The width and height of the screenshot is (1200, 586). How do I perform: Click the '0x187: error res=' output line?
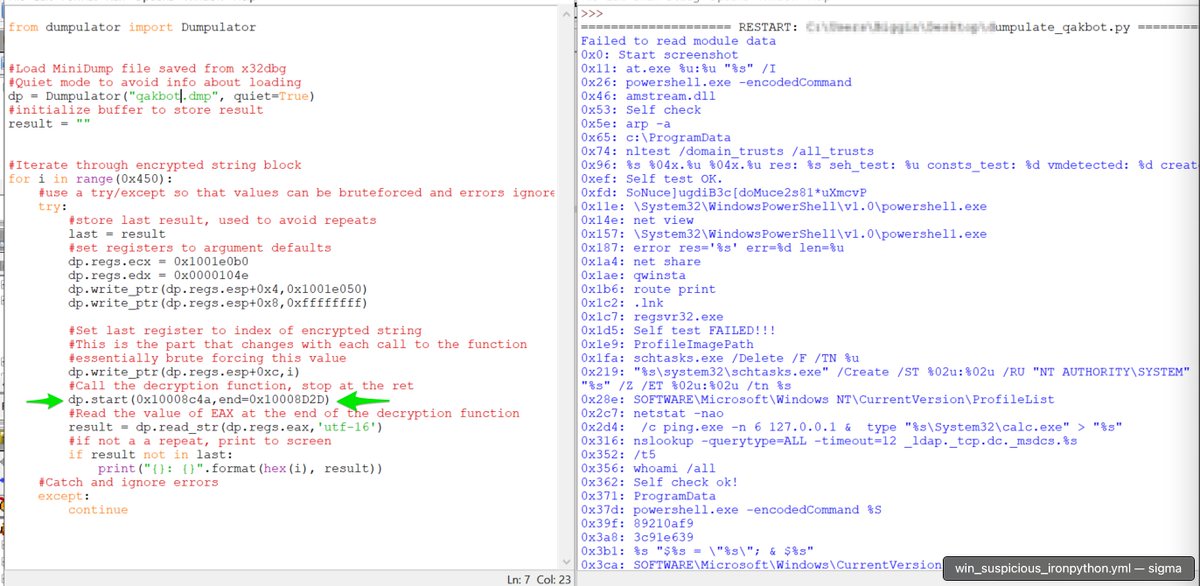713,247
